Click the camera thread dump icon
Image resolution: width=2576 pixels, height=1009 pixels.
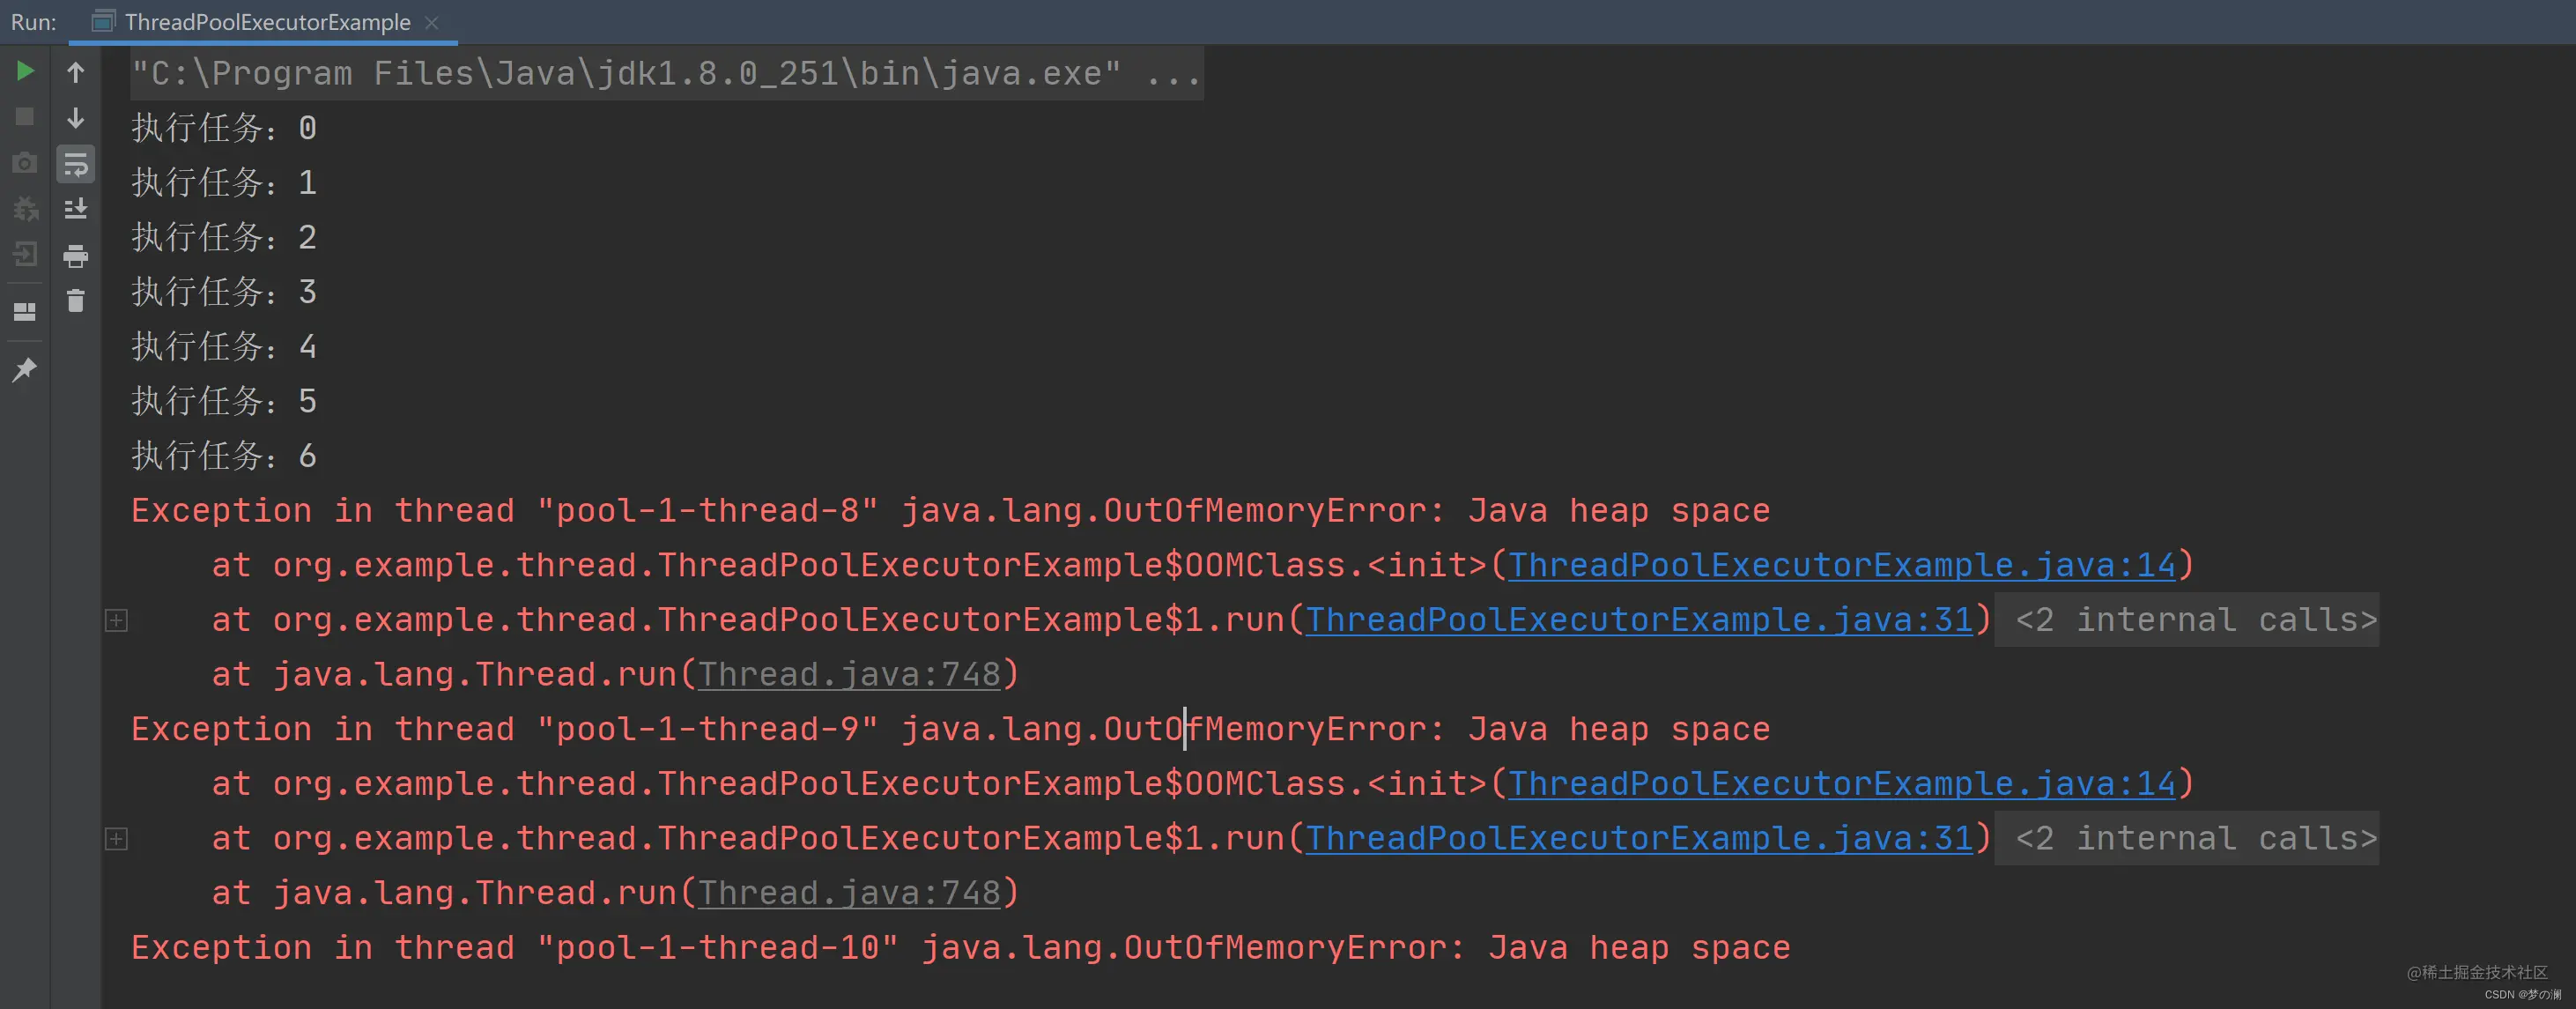point(25,163)
